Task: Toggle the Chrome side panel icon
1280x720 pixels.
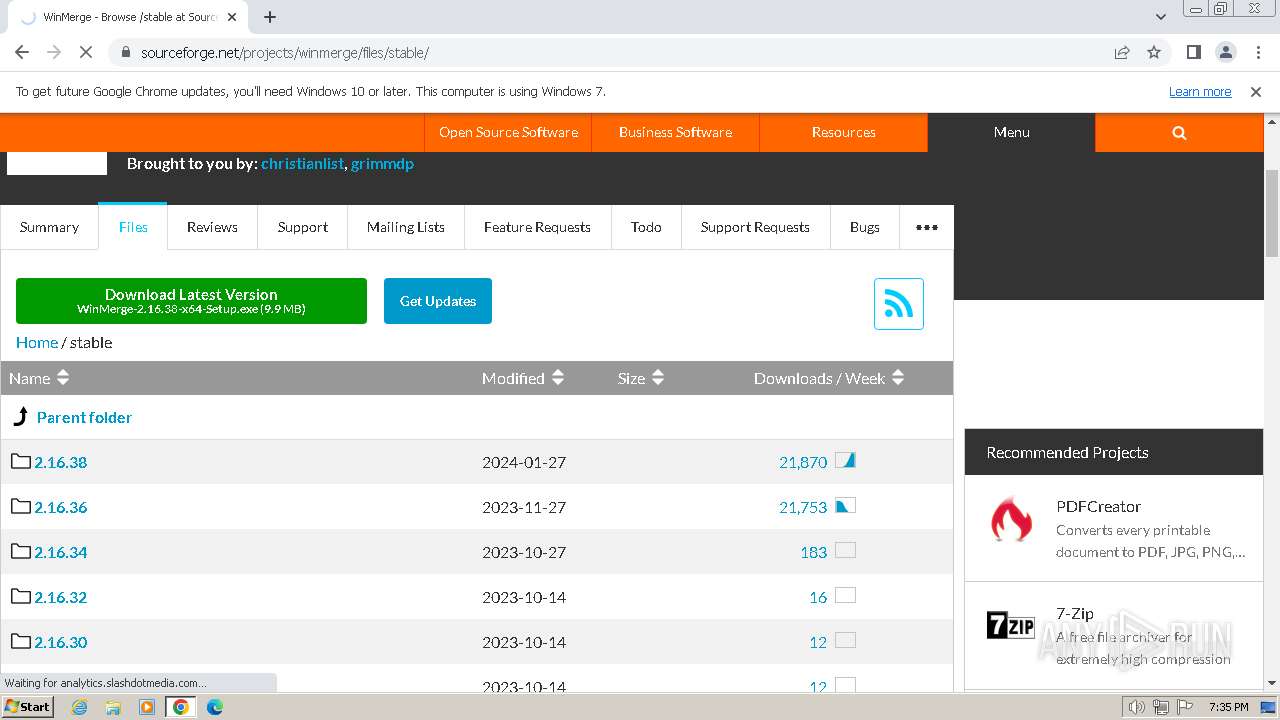Action: pyautogui.click(x=1193, y=52)
